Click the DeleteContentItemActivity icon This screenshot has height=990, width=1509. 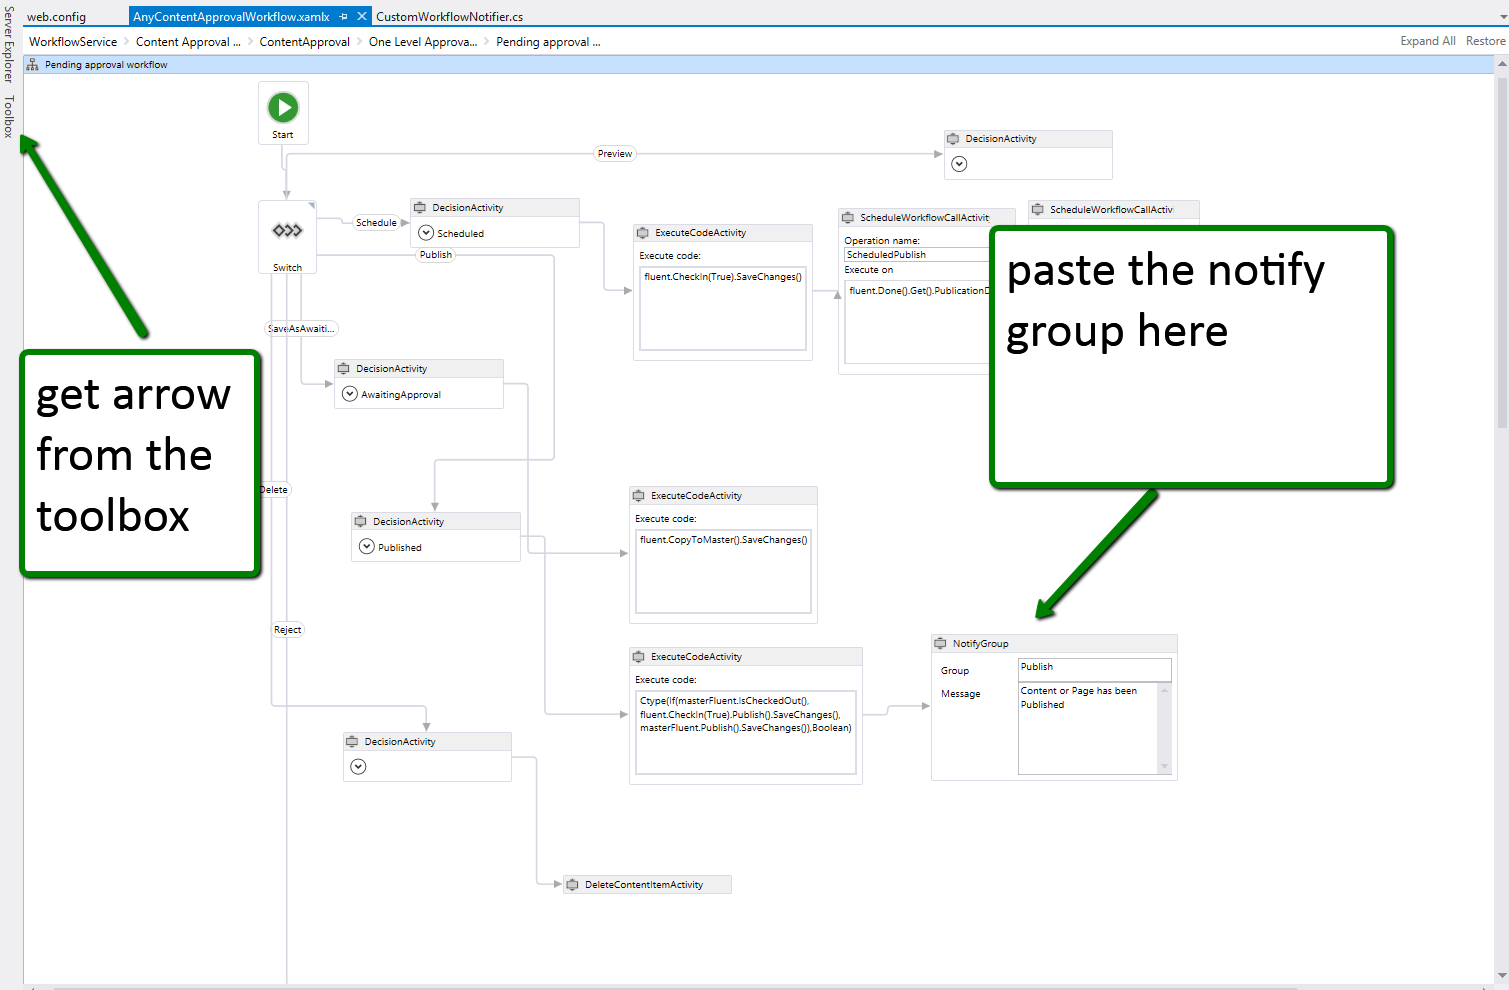pos(572,884)
